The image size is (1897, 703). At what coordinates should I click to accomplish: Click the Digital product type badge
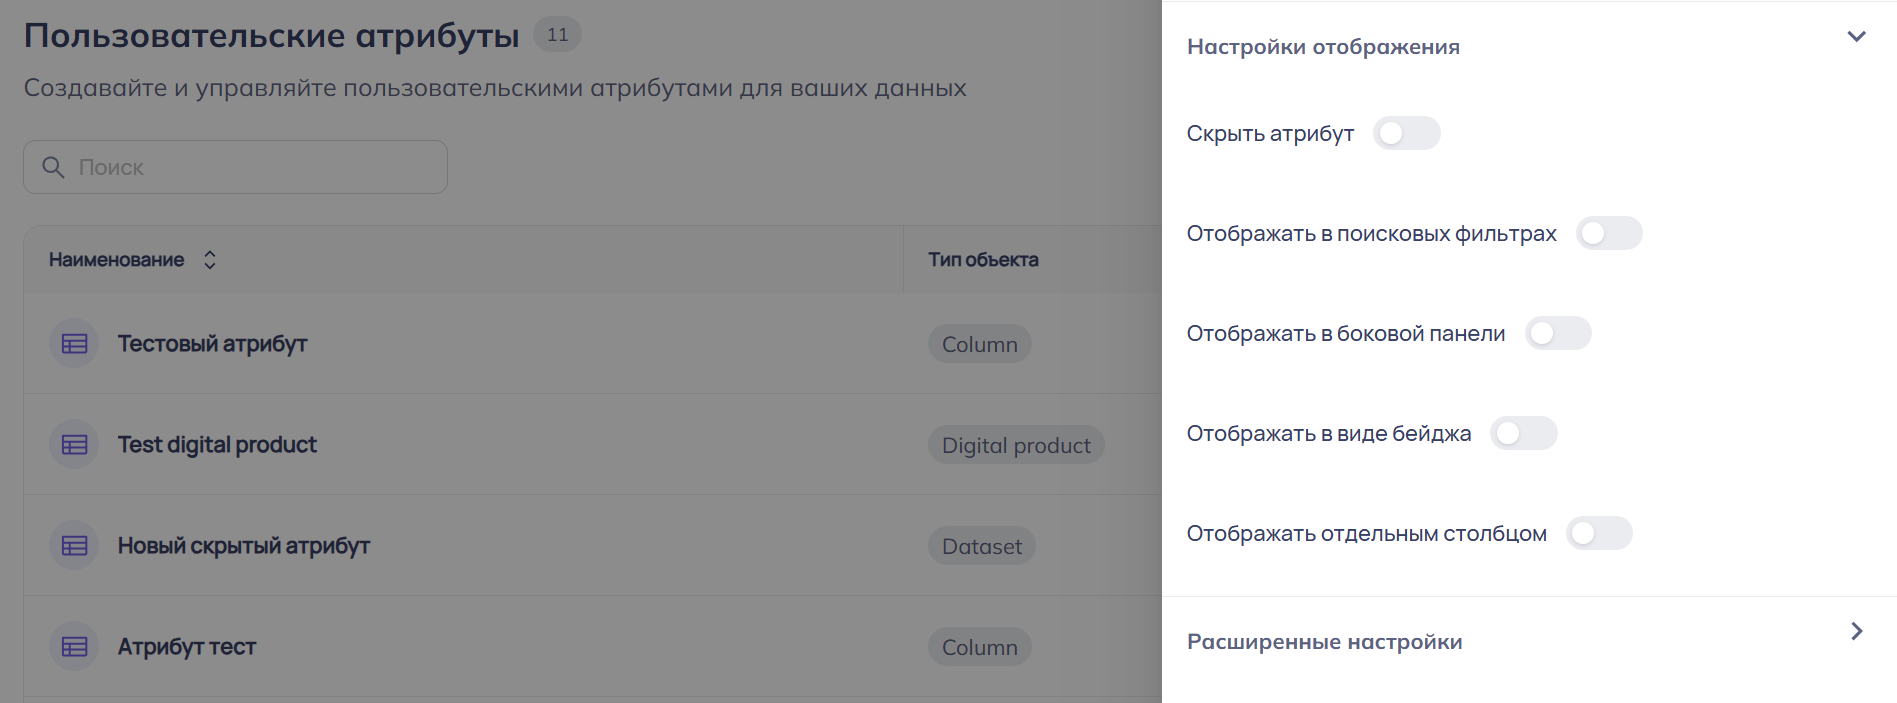[x=1016, y=446]
